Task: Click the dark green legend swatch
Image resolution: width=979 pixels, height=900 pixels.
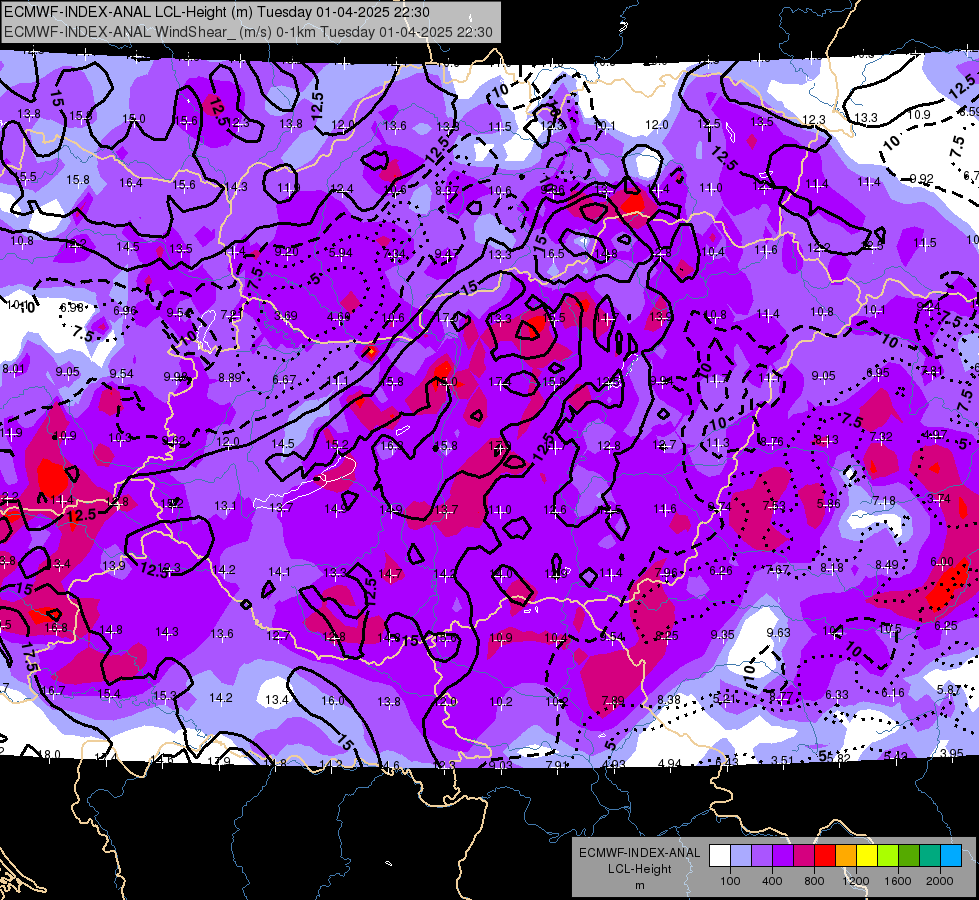Action: pyautogui.click(x=909, y=856)
